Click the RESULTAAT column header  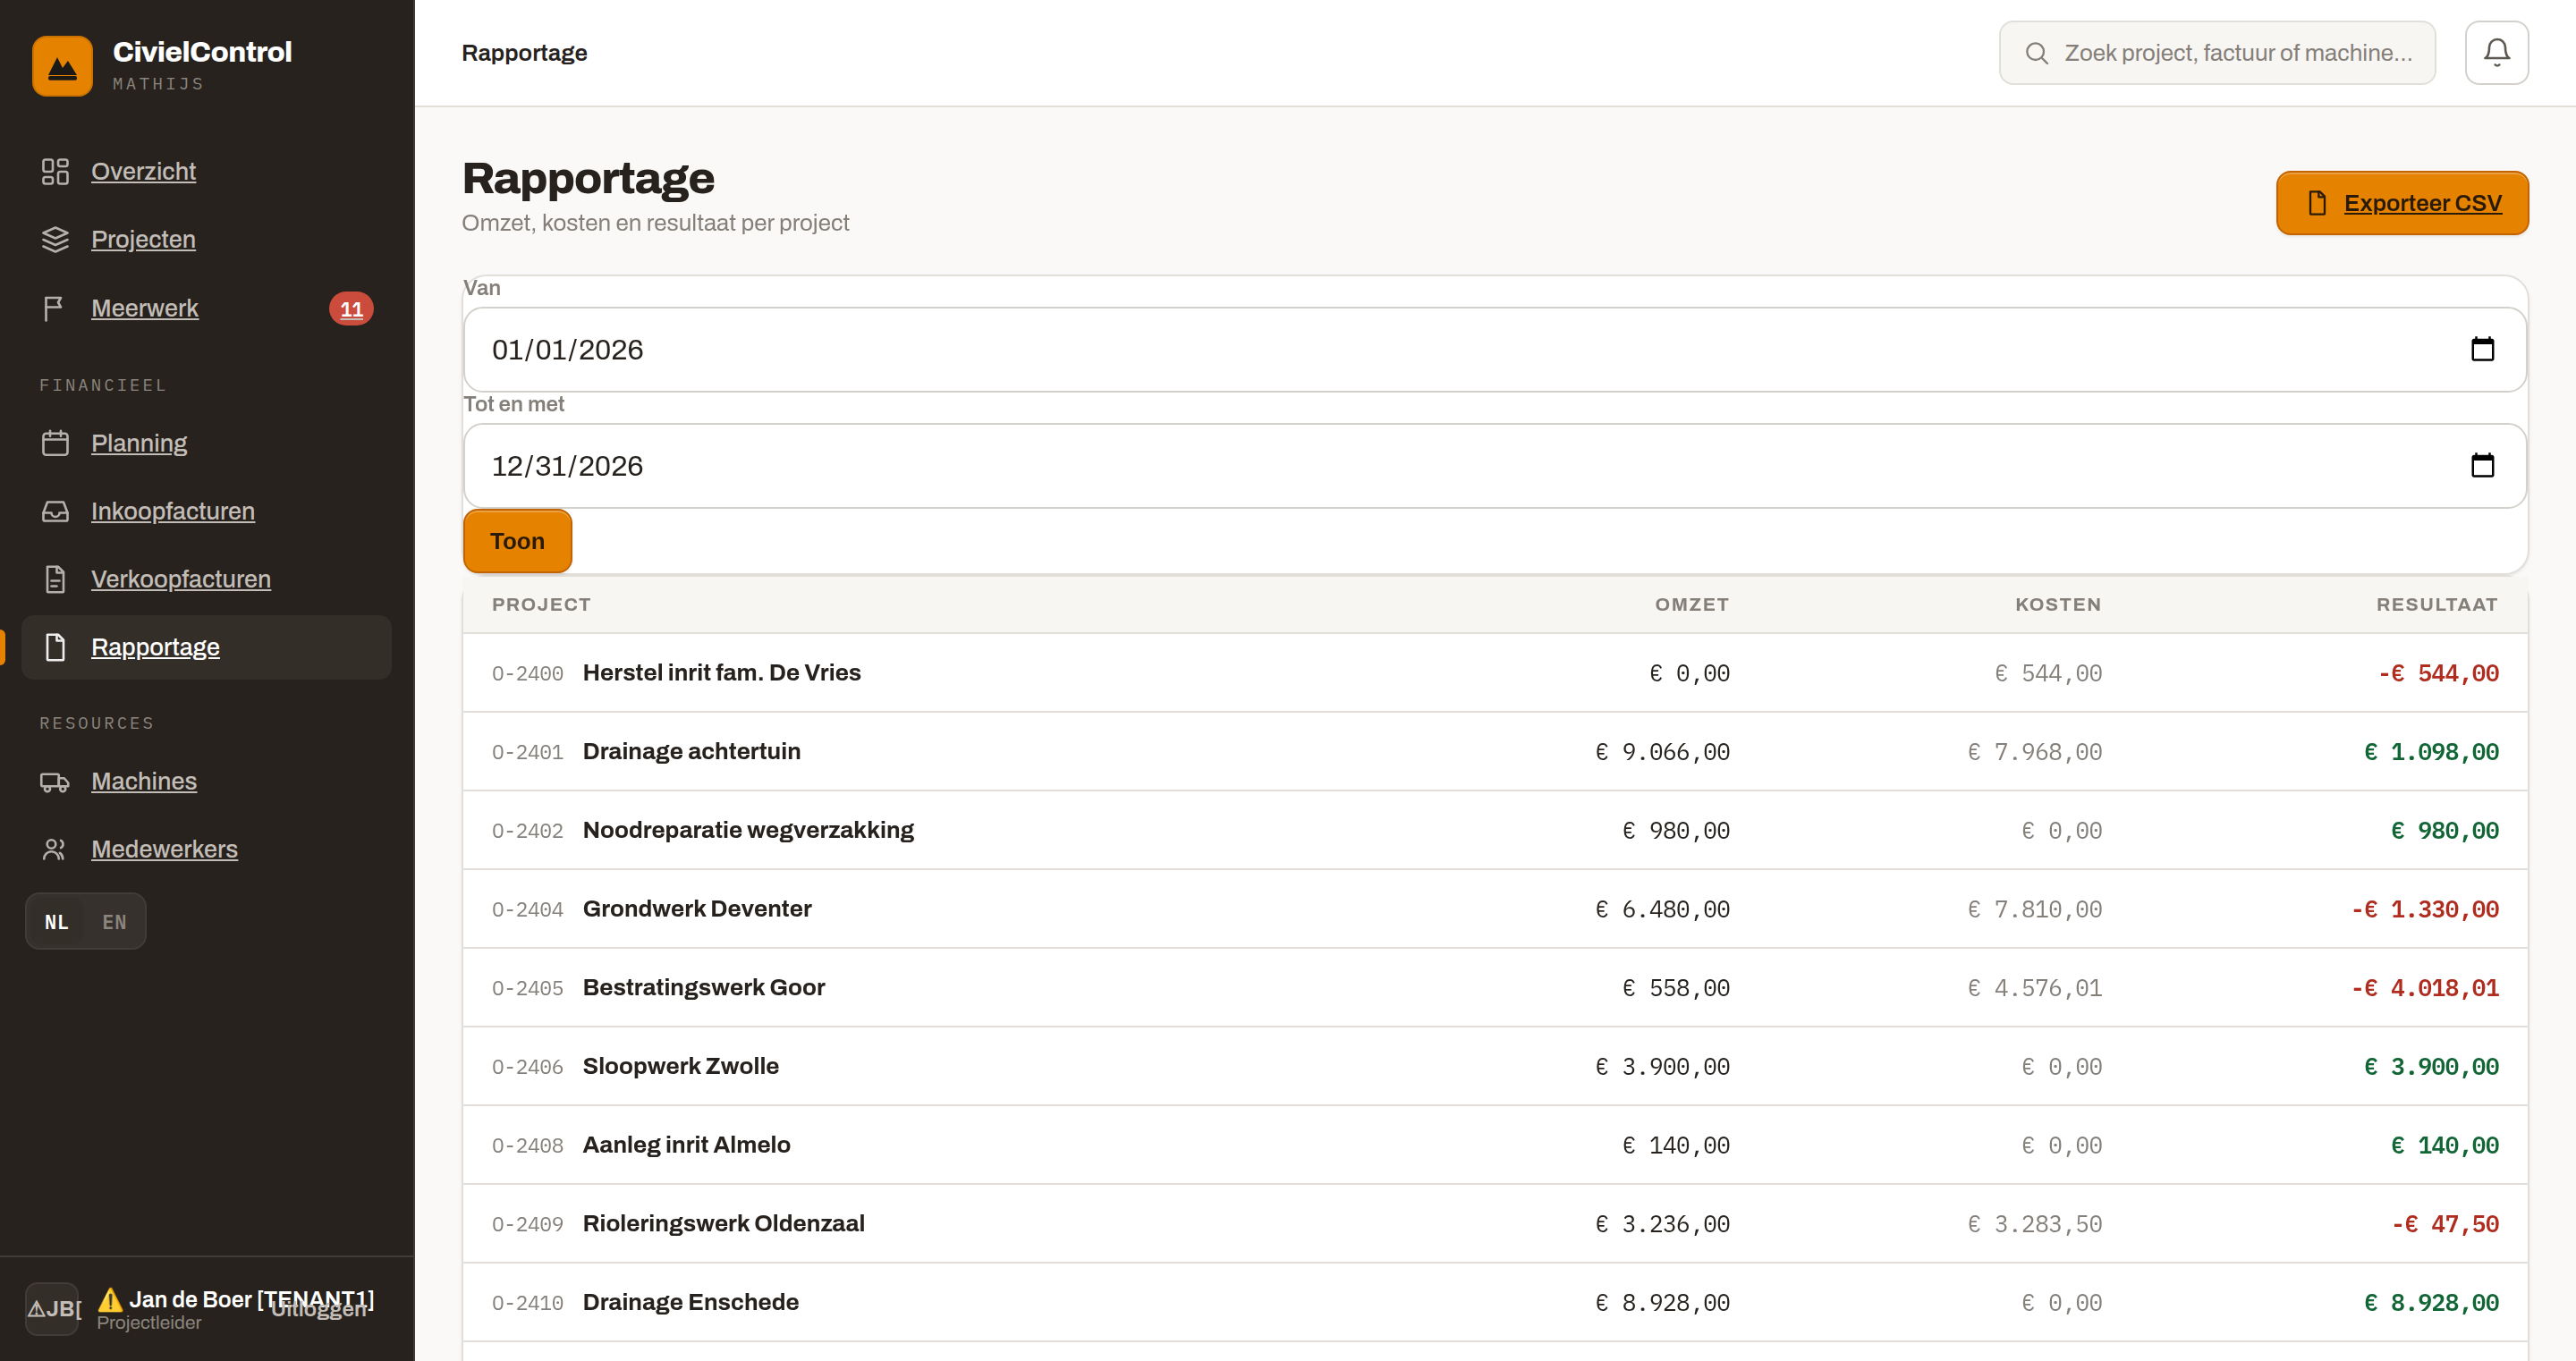point(2437,604)
